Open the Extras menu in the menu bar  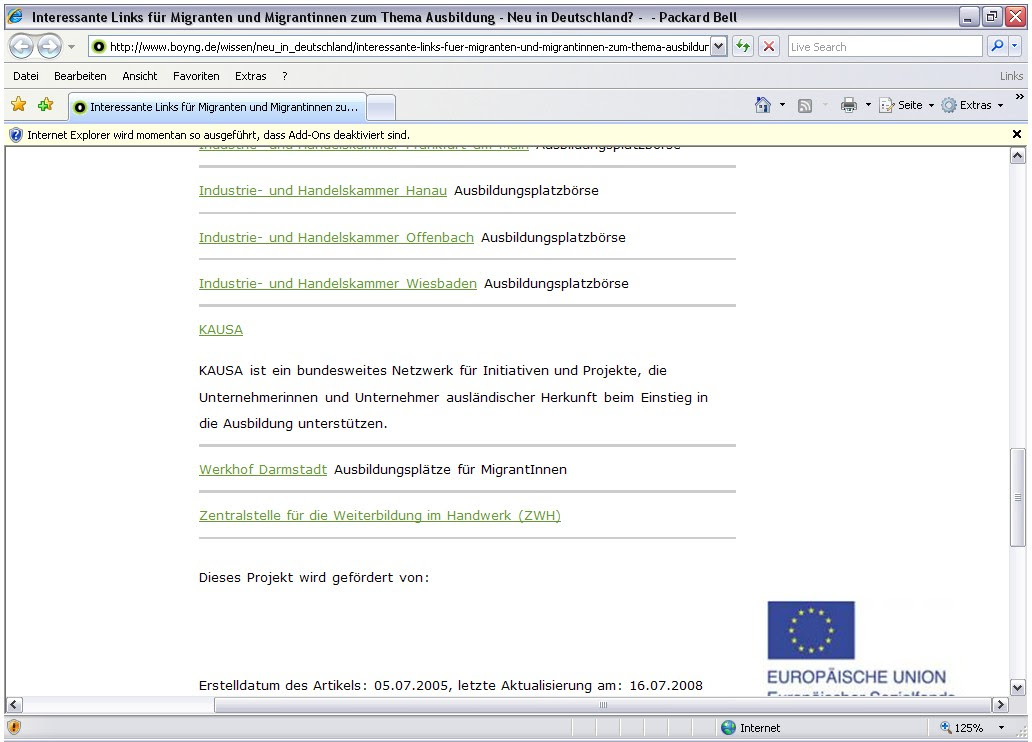tap(251, 76)
